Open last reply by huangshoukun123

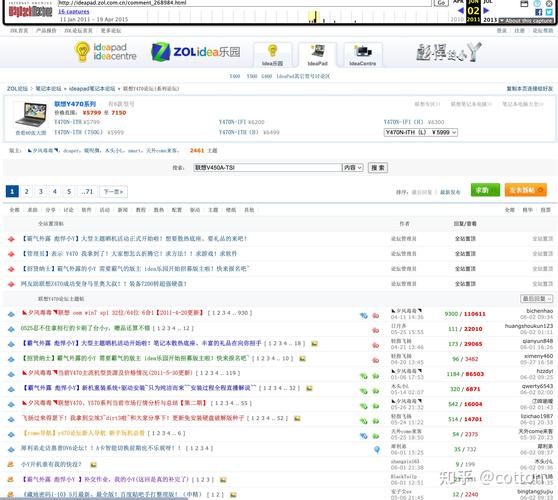pyautogui.click(x=529, y=326)
